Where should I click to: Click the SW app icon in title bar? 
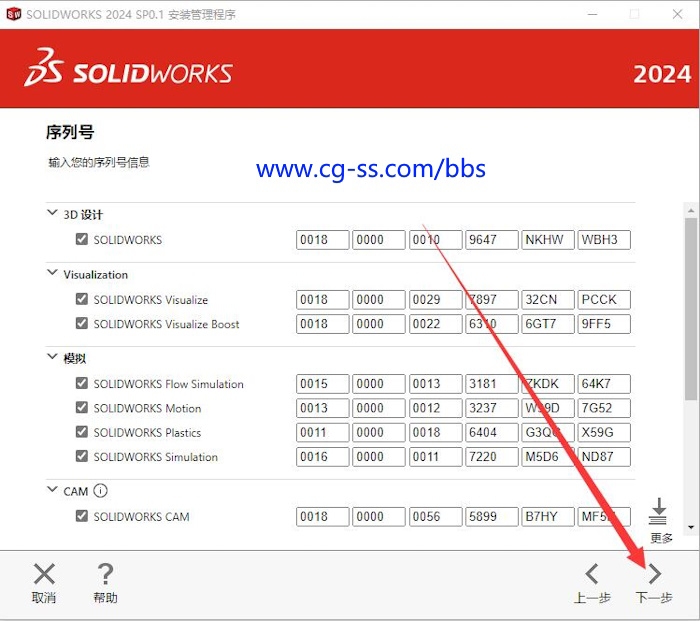click(x=12, y=14)
